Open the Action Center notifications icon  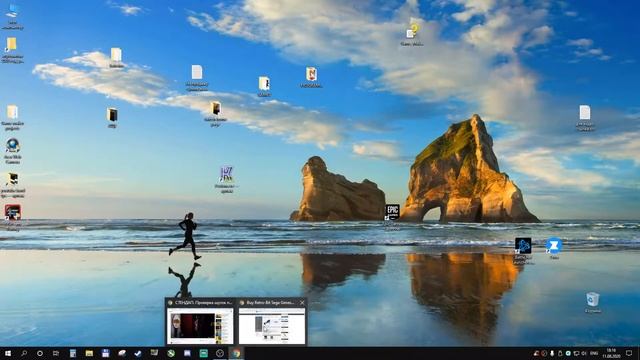coord(629,353)
